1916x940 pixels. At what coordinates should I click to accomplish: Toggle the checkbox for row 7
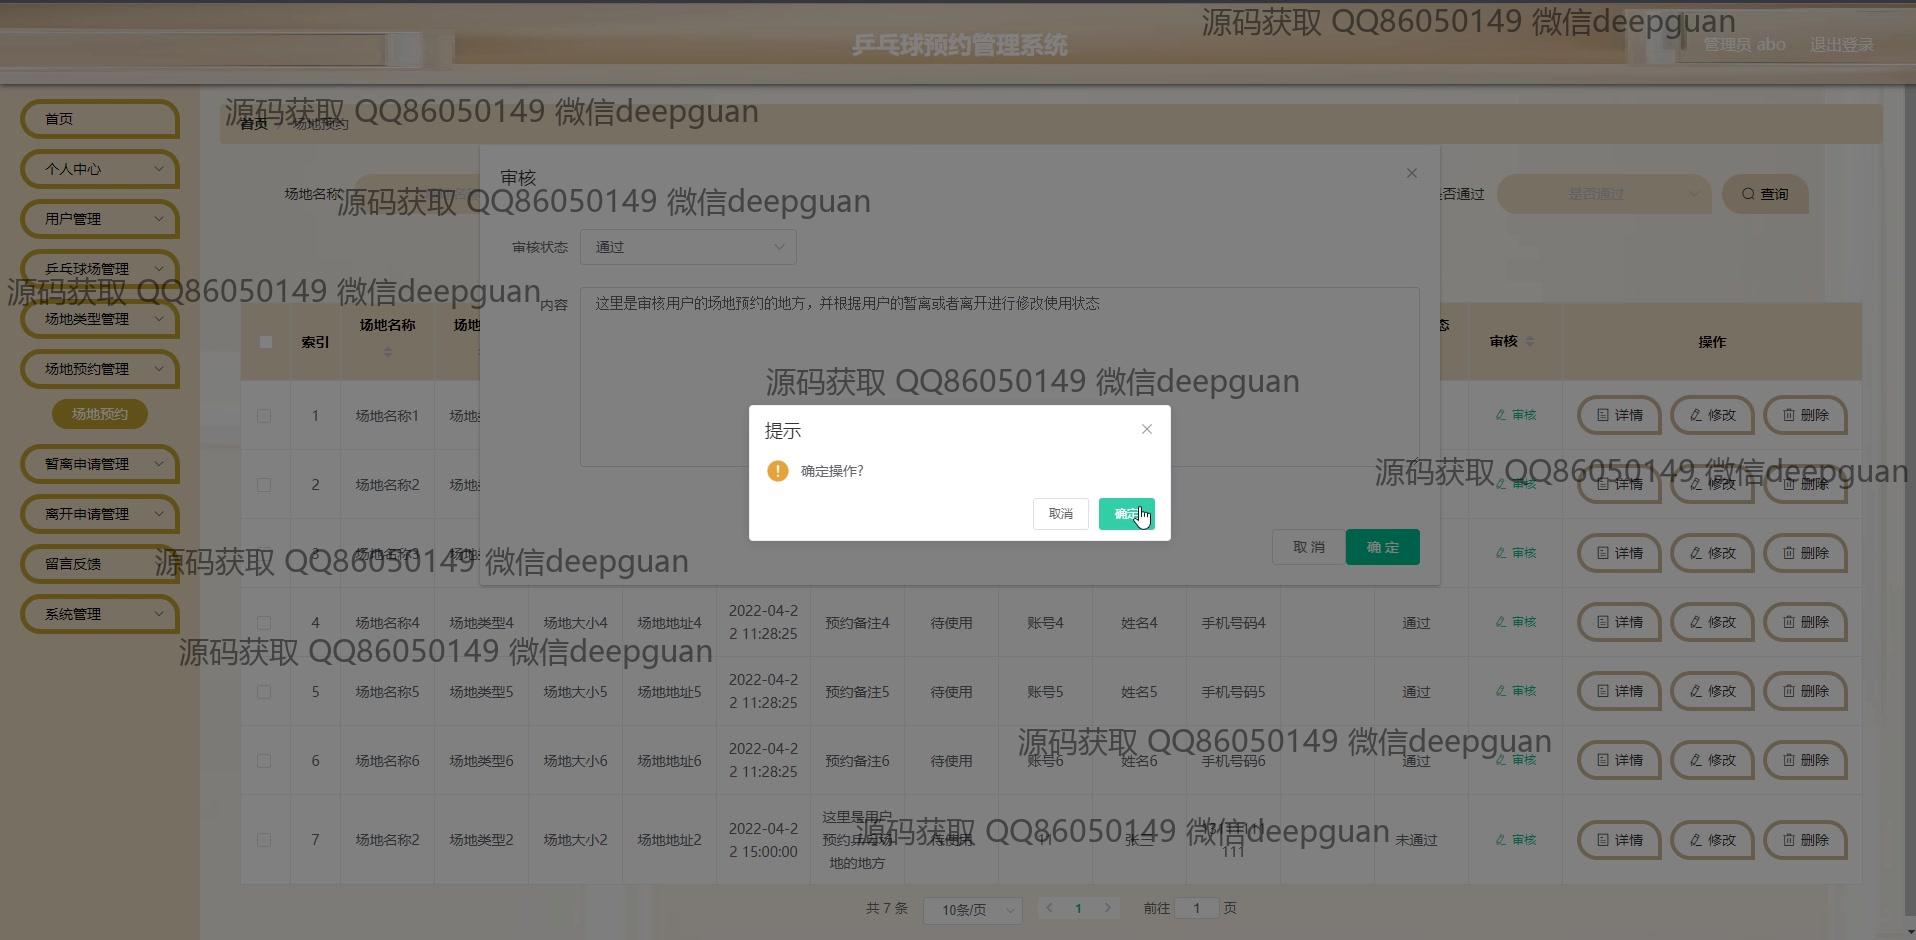[264, 840]
